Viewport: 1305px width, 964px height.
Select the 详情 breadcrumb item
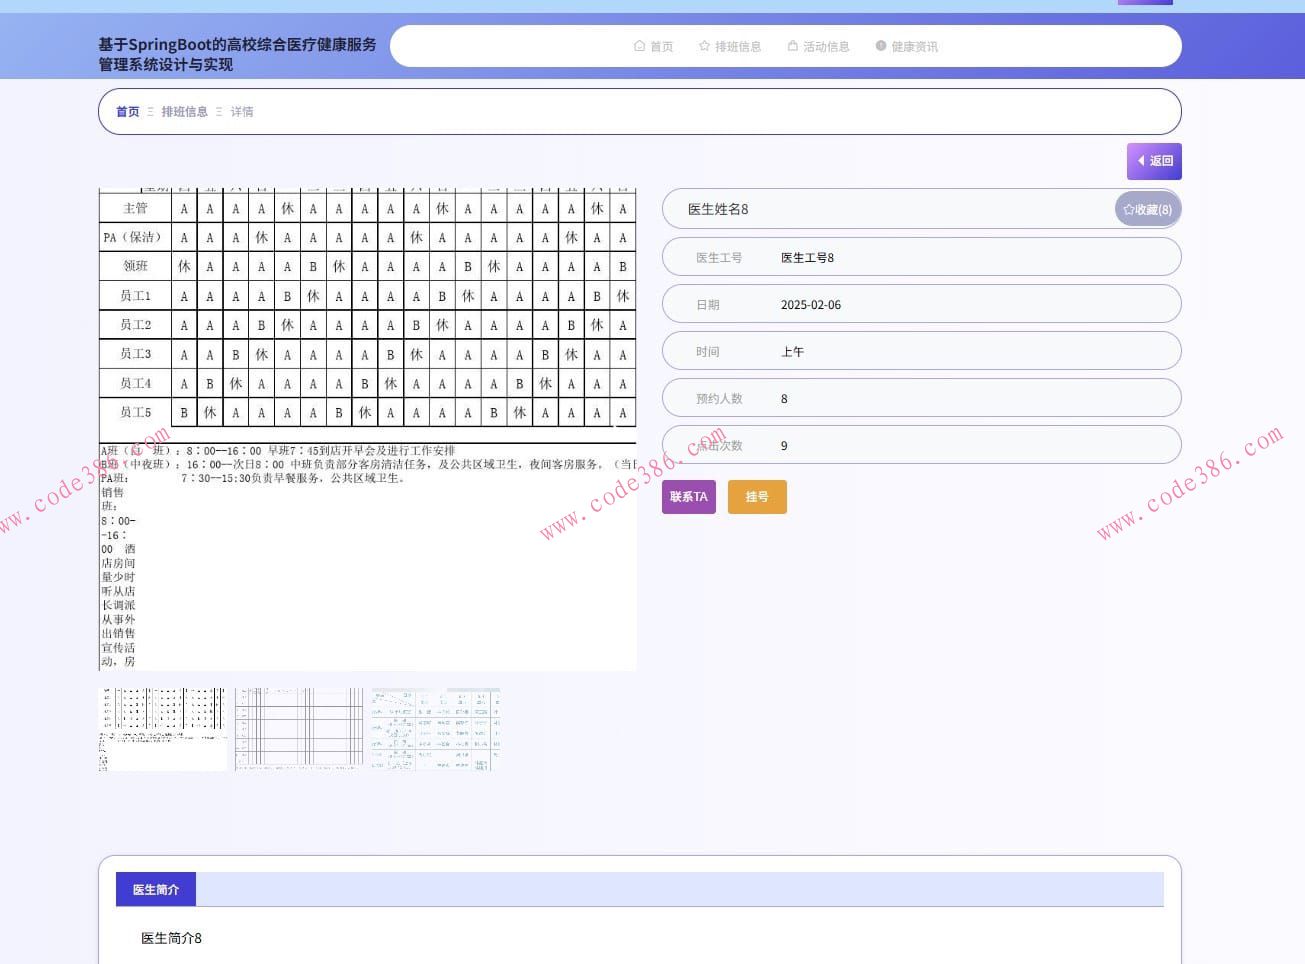242,112
